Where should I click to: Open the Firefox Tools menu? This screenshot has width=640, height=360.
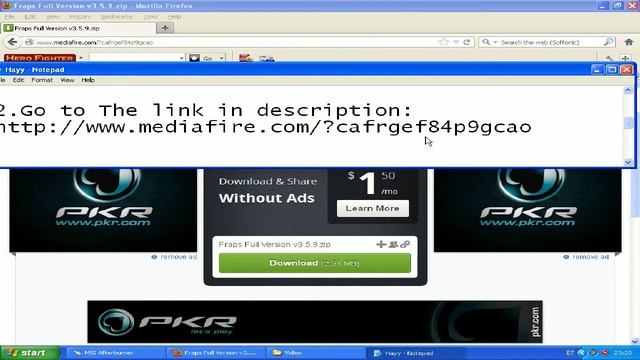tap(150, 17)
